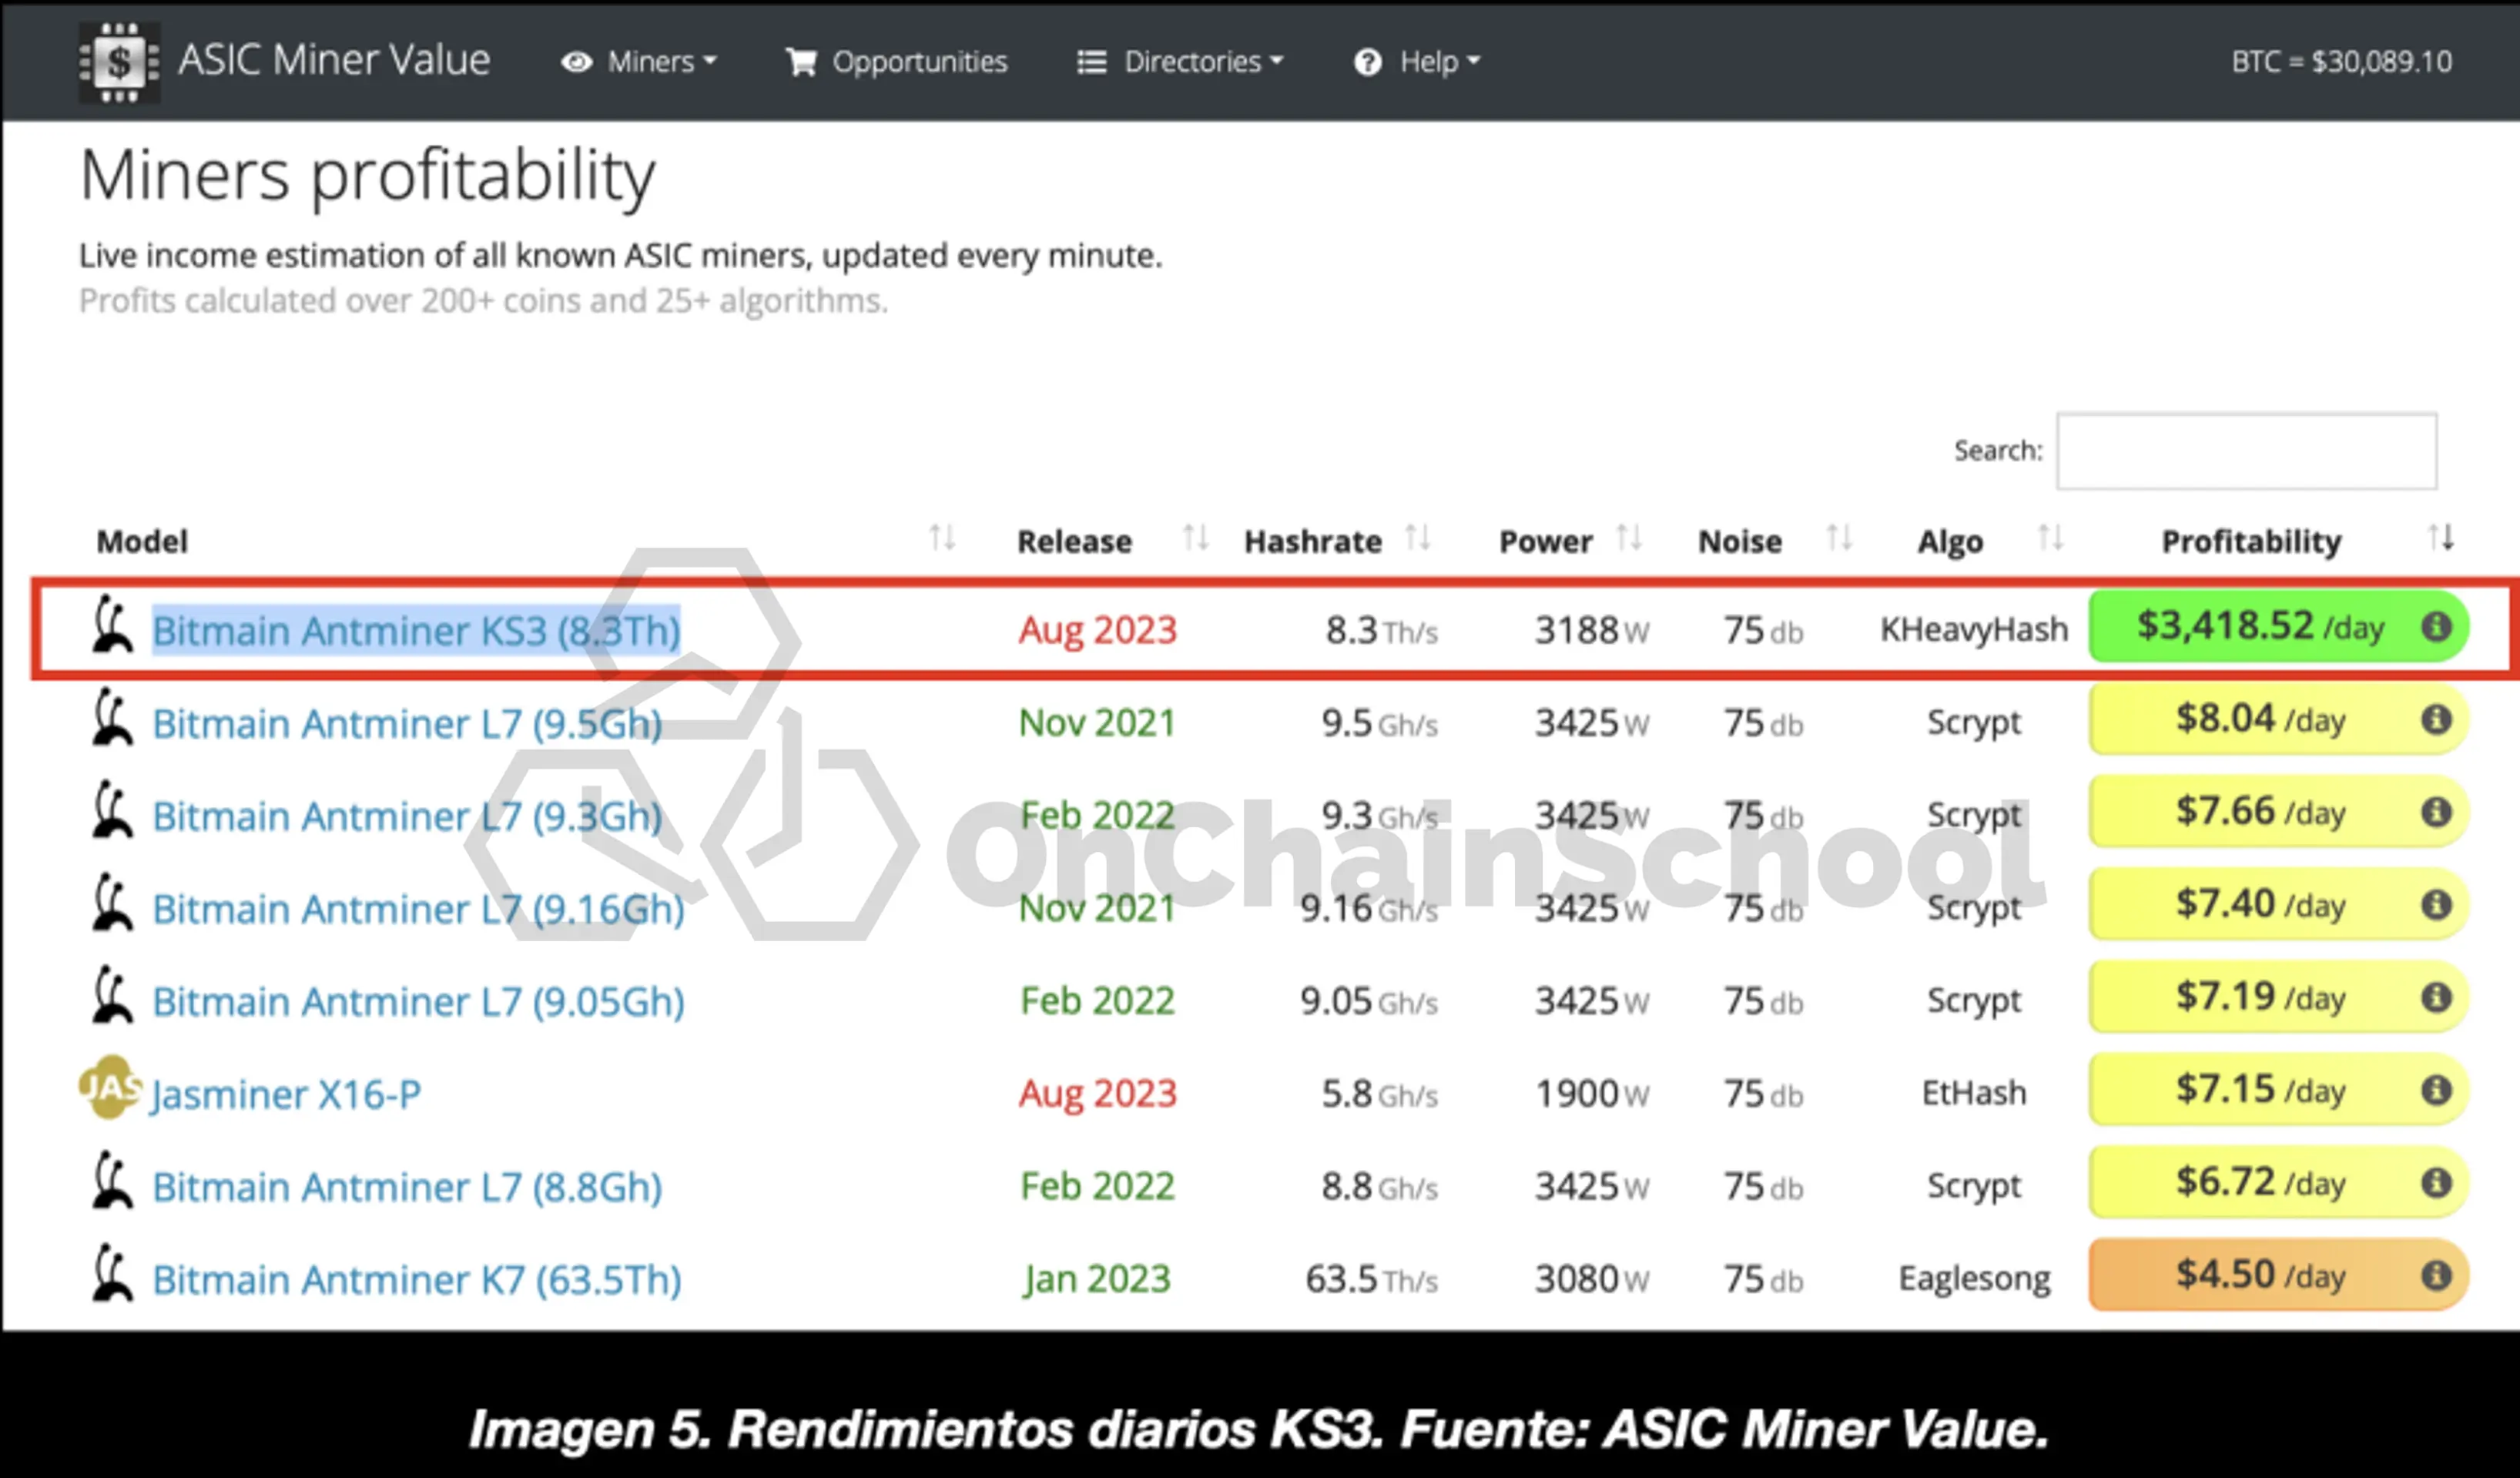The image size is (2520, 1478).
Task: Click info icon on $8.04/day badge
Action: [x=2436, y=719]
